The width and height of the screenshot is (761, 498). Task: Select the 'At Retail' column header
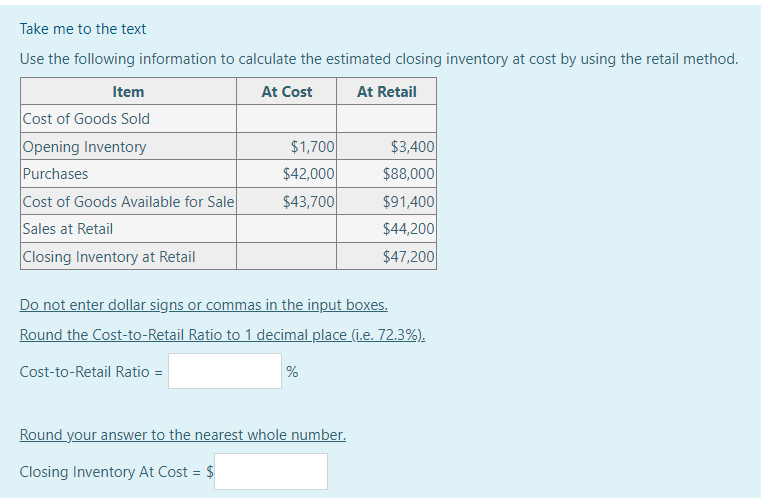coord(386,91)
